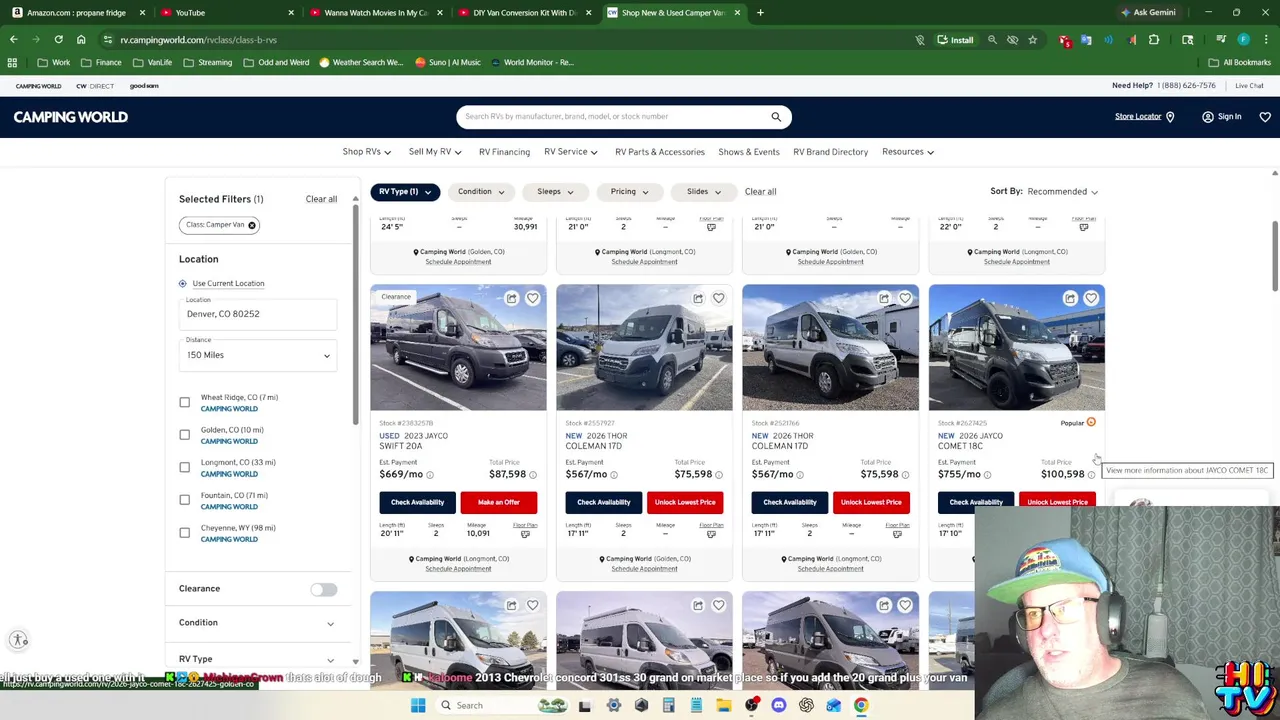Open the Windows Start menu
Screen dimensions: 1280x720
pos(418,705)
